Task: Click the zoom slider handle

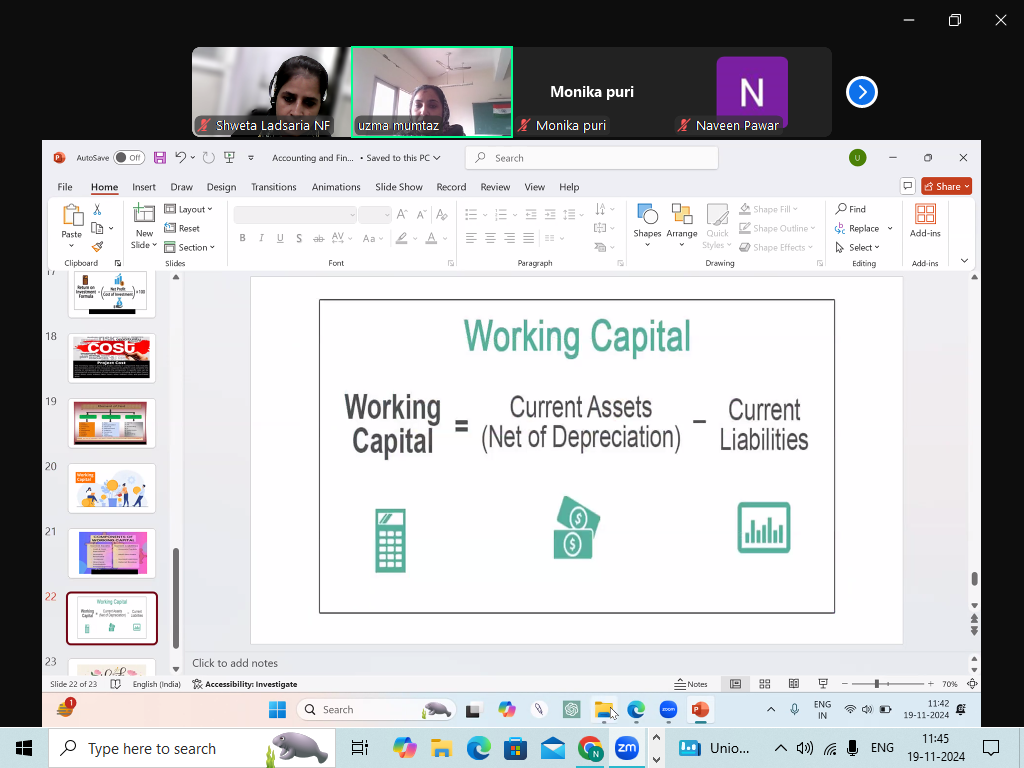Action: 876,684
